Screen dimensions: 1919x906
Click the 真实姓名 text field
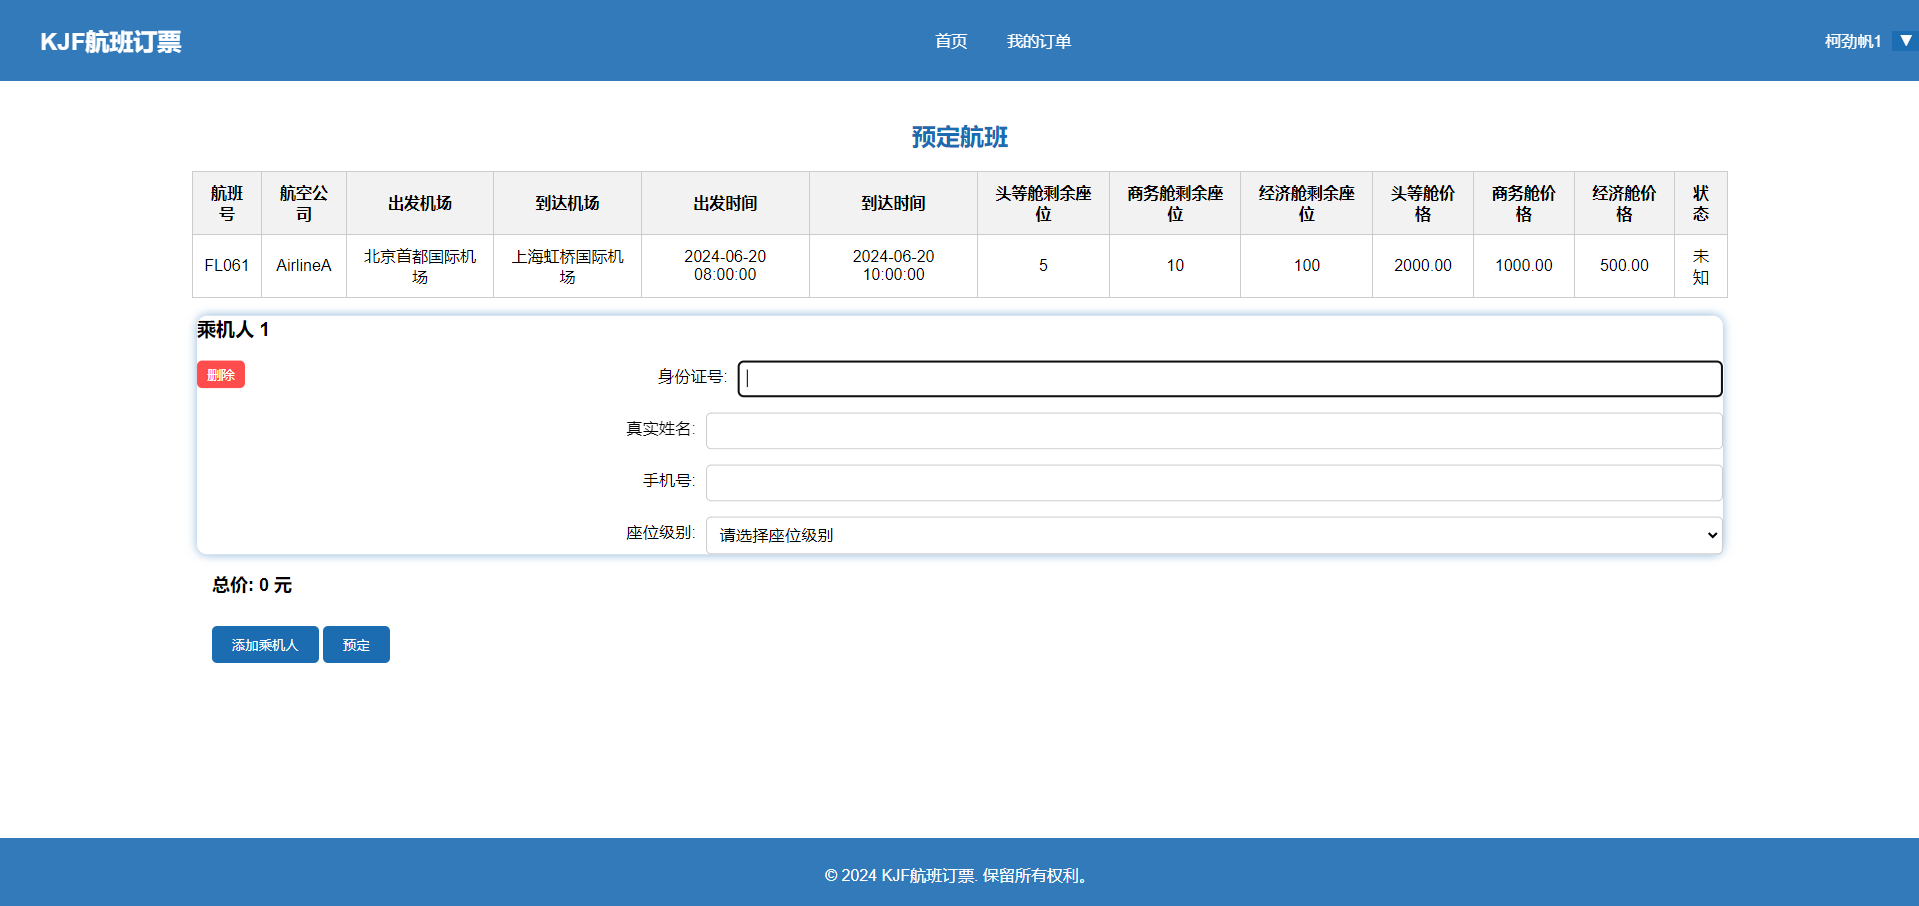1213,431
